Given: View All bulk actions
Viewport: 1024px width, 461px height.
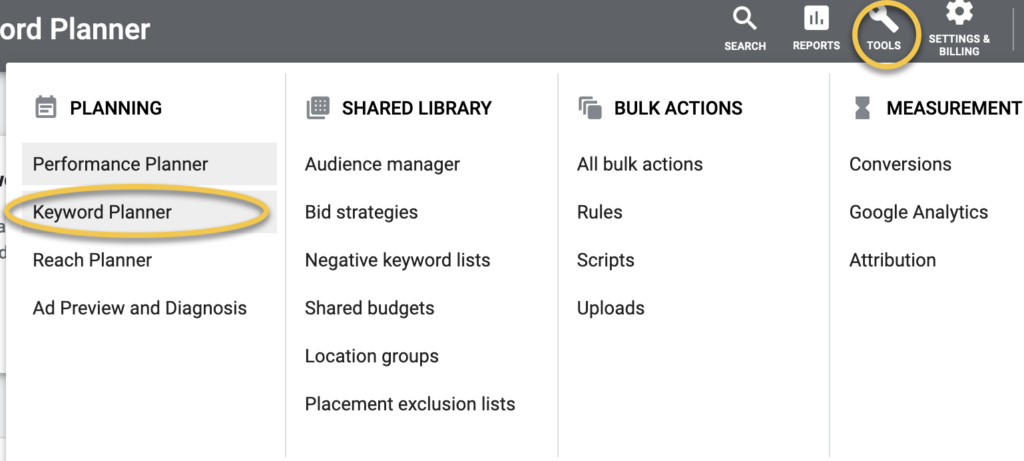Looking at the screenshot, I should pyautogui.click(x=639, y=164).
